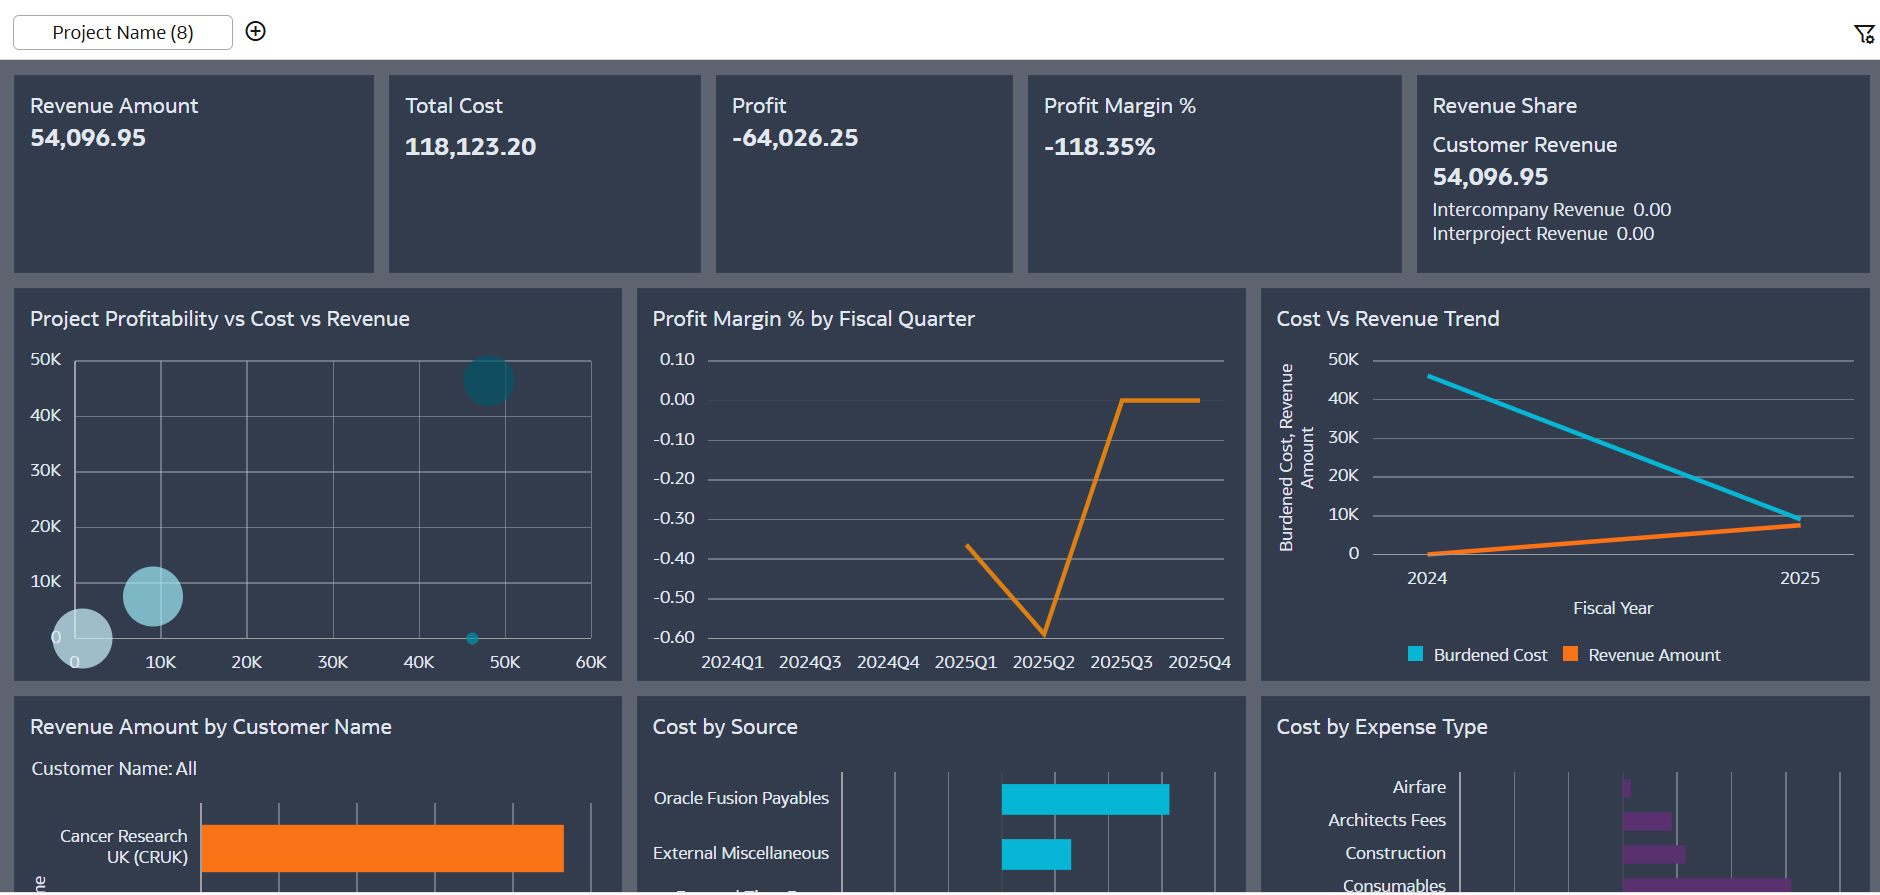The image size is (1880, 895).
Task: Click the Cancer Research UK orange bar
Action: 382,848
